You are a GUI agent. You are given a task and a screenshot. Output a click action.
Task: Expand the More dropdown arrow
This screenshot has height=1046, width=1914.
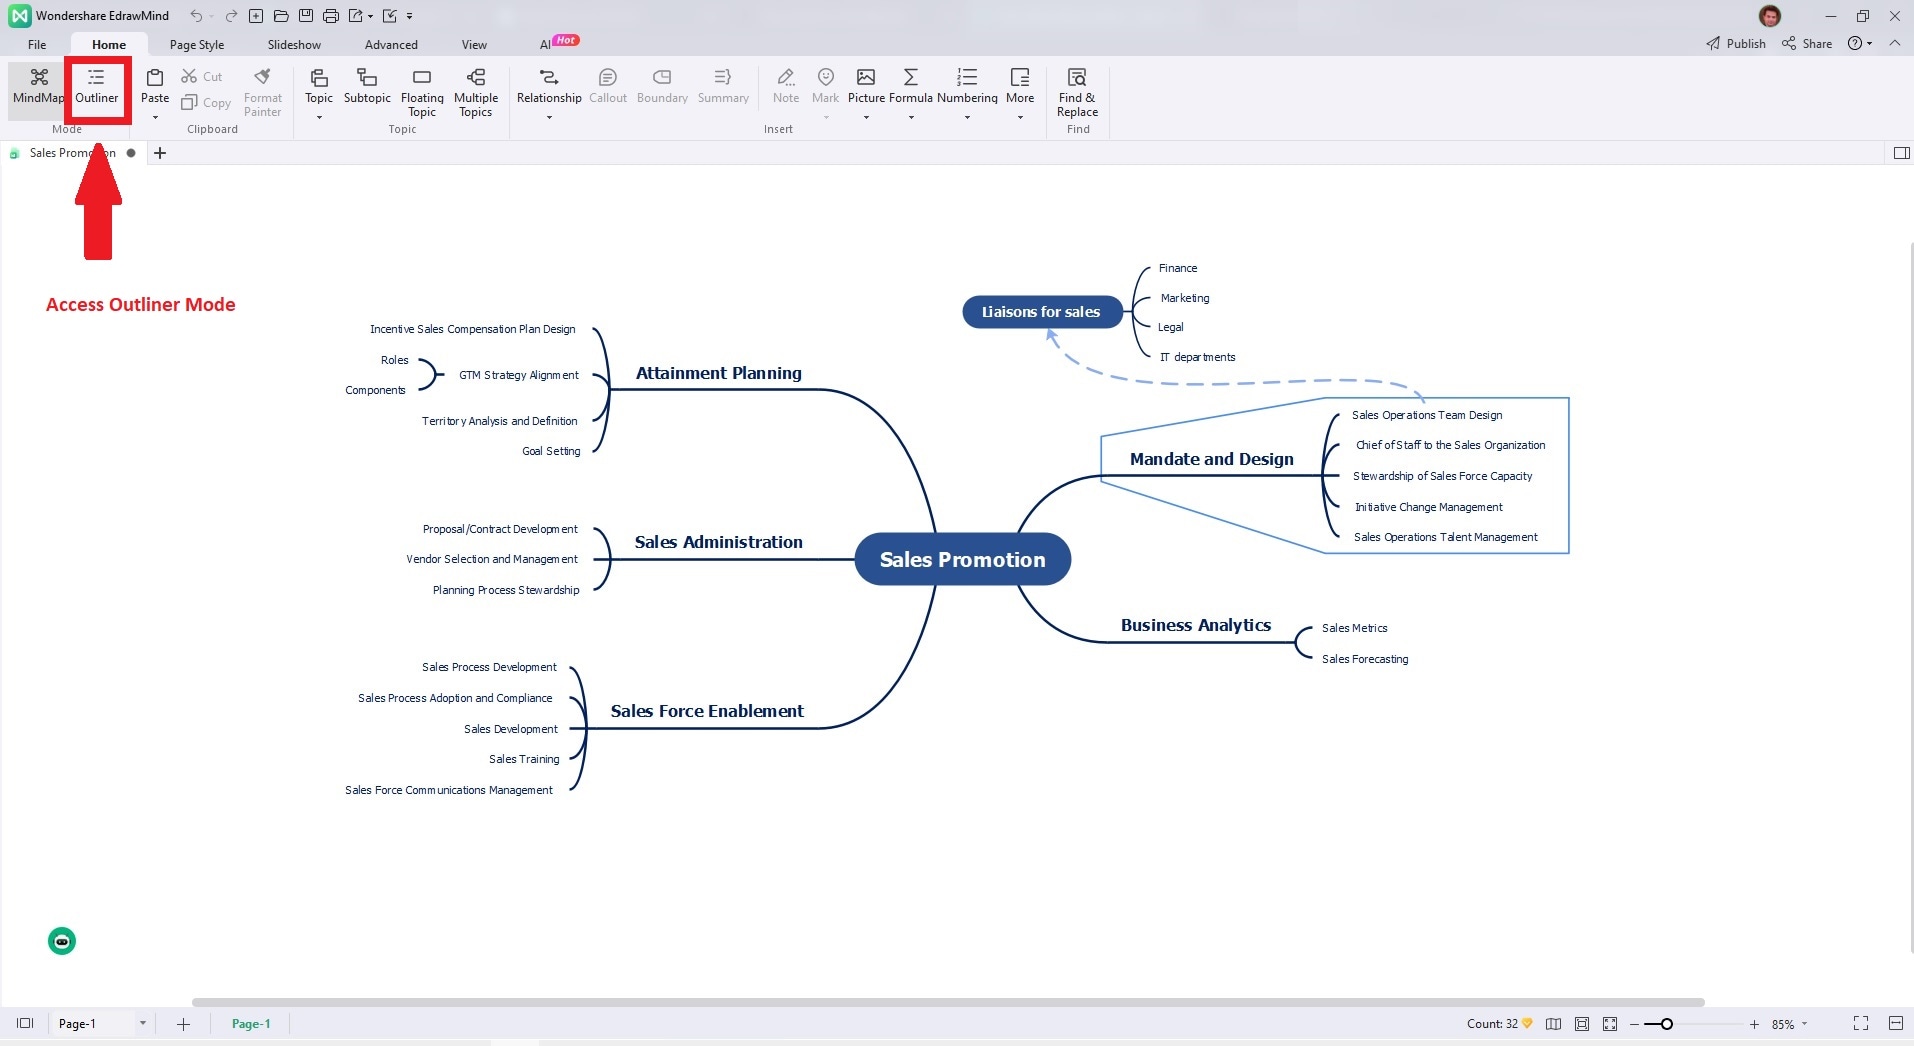(1020, 117)
